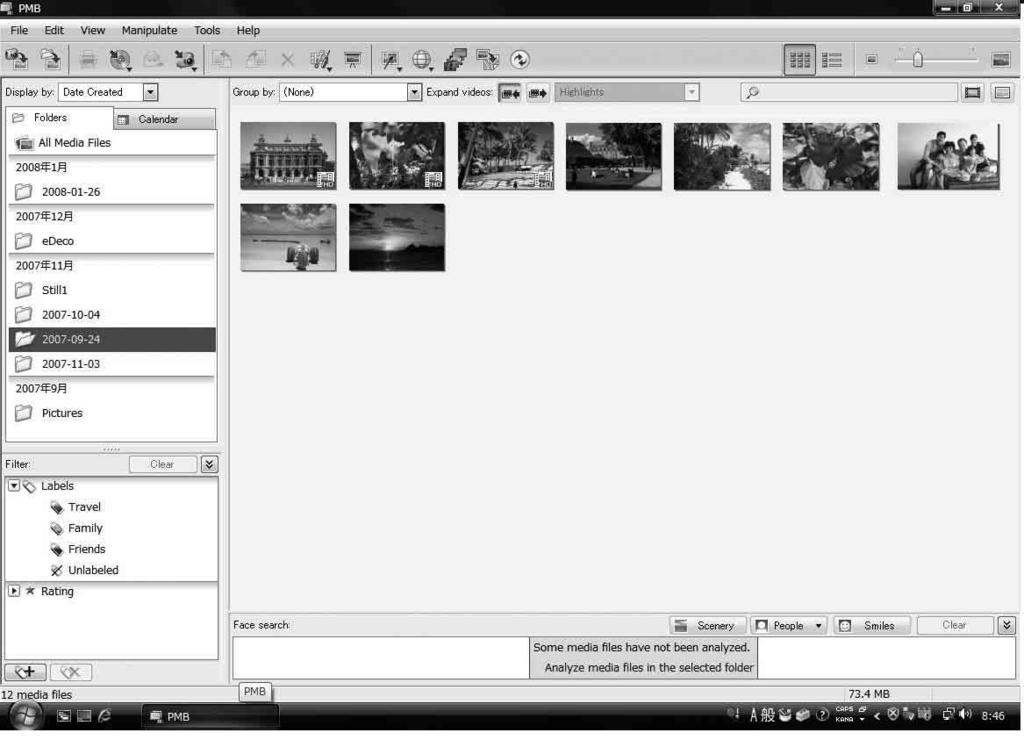Toggle collapse videos button
The width and height of the screenshot is (1024, 740).
click(510, 93)
